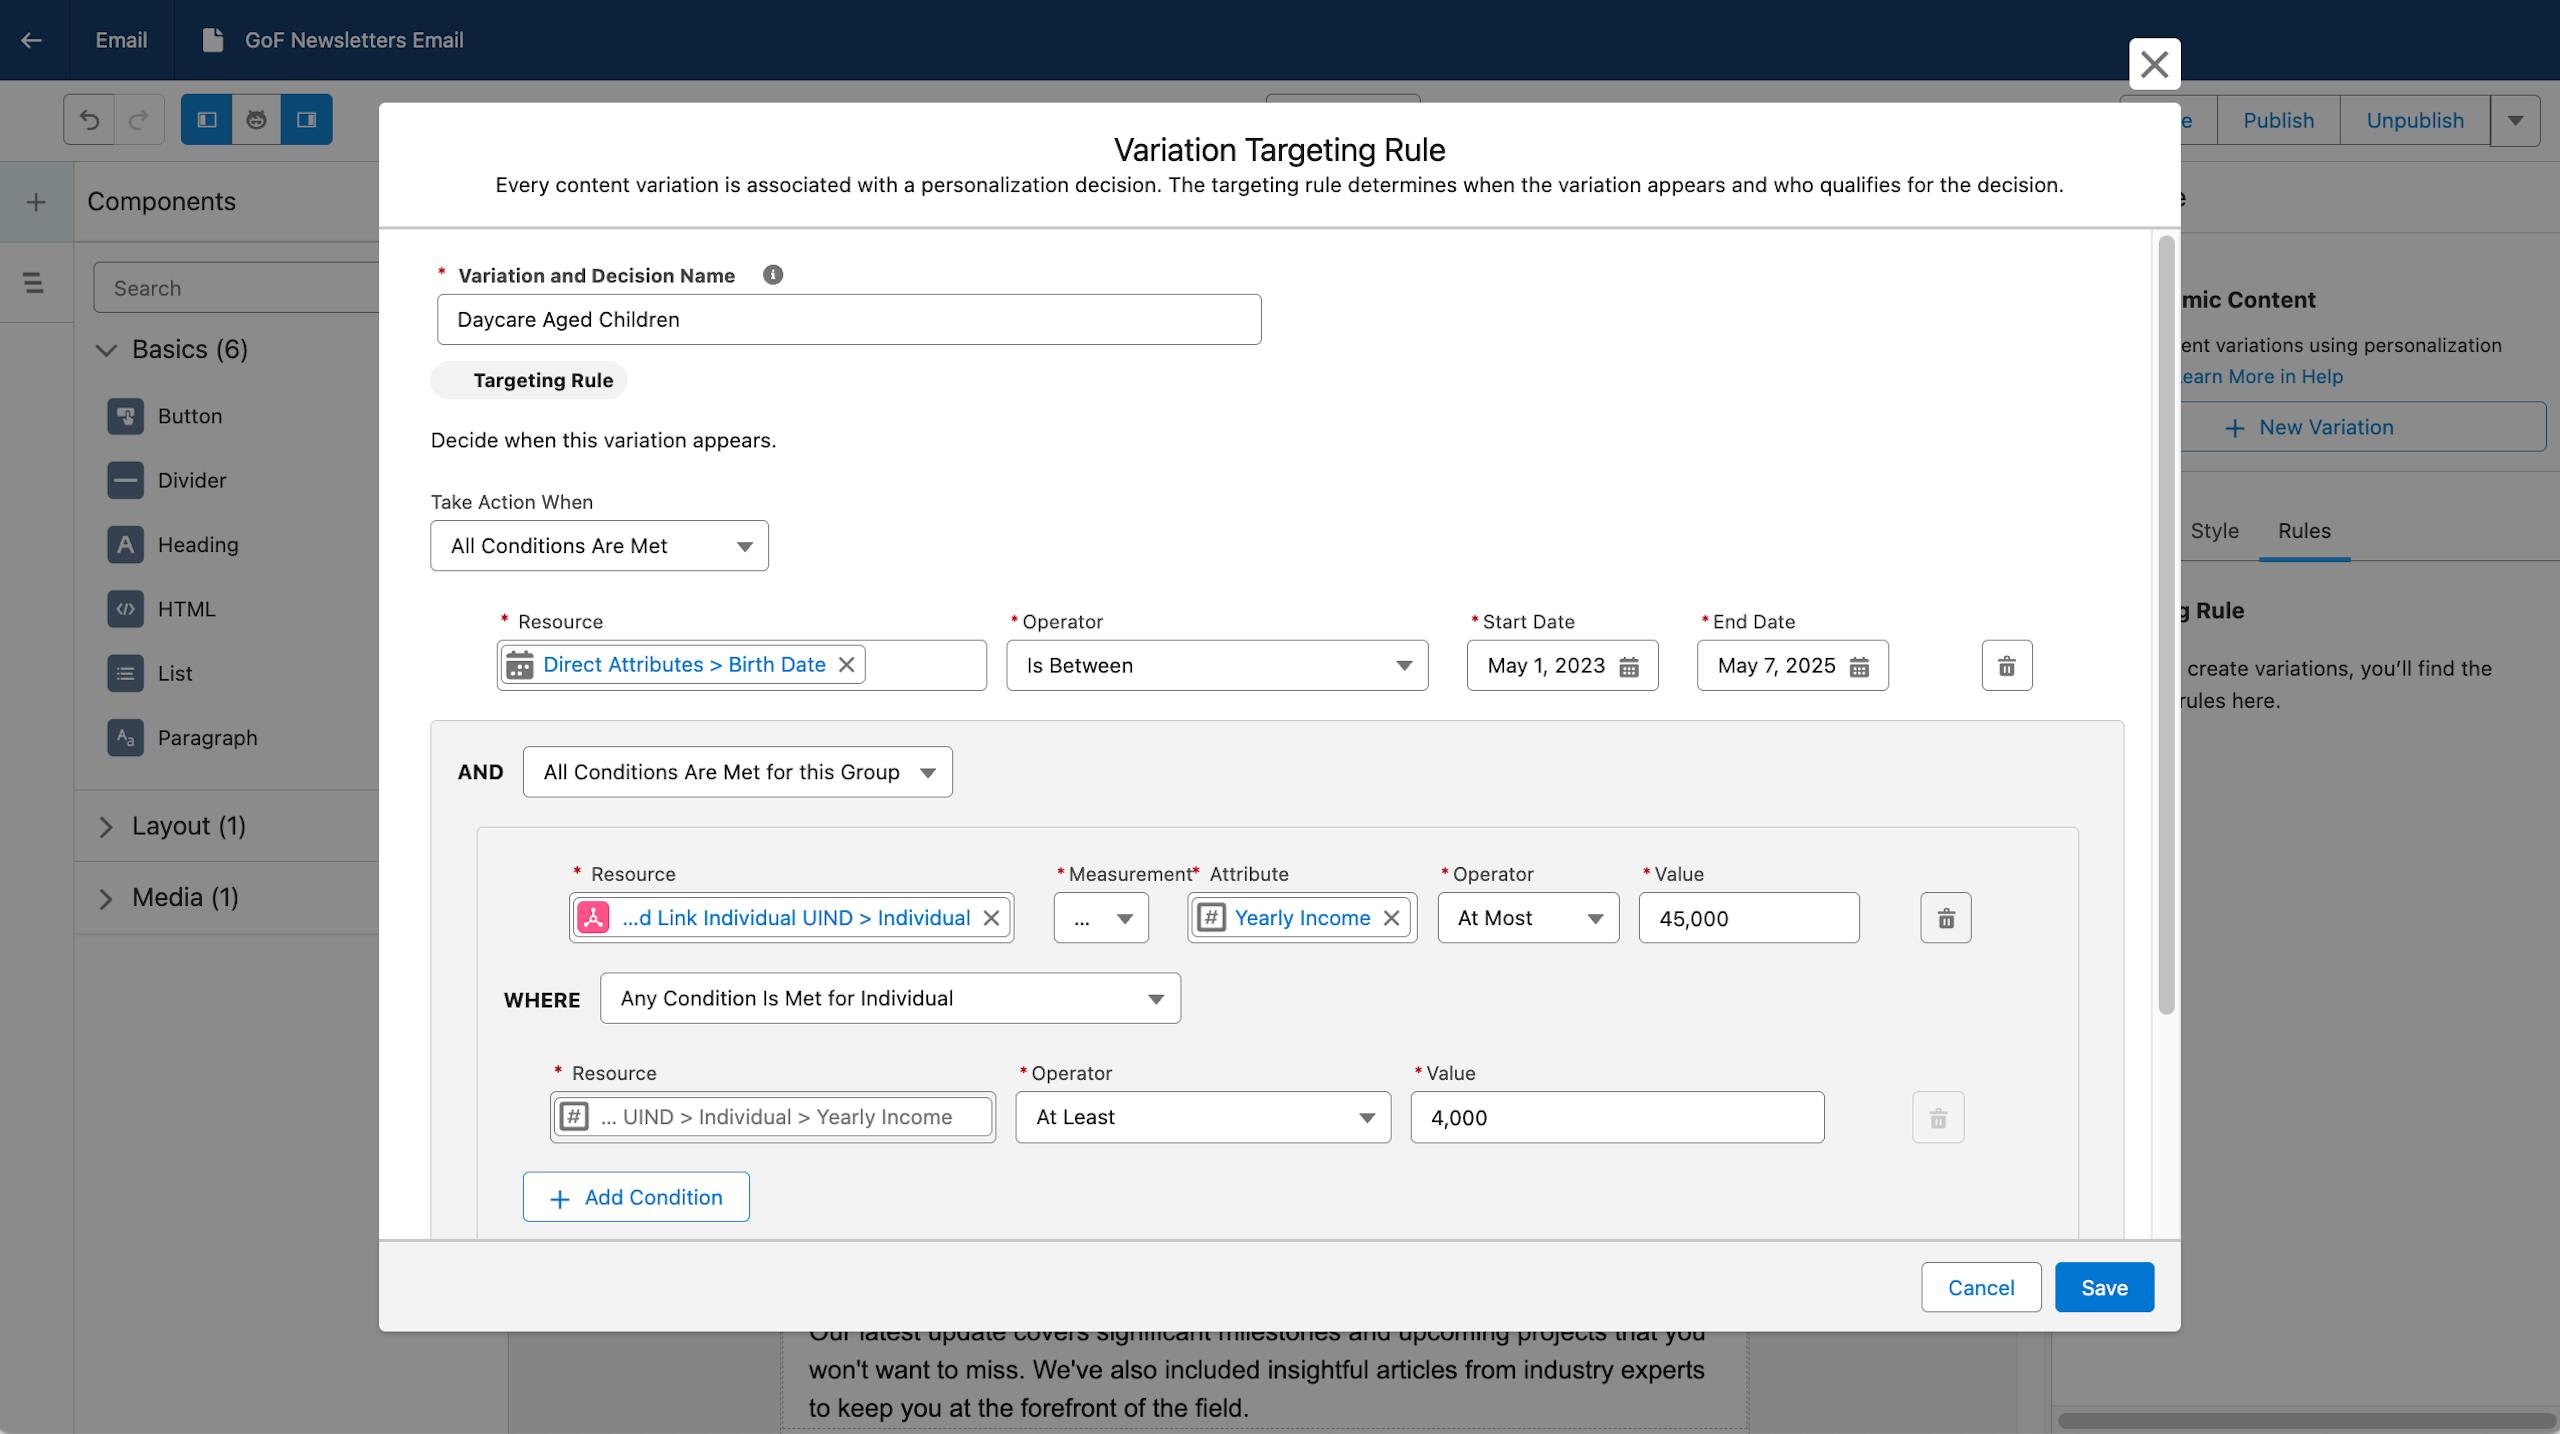This screenshot has width=2560, height=1434.
Task: Save the variation targeting rule
Action: coord(2103,1287)
